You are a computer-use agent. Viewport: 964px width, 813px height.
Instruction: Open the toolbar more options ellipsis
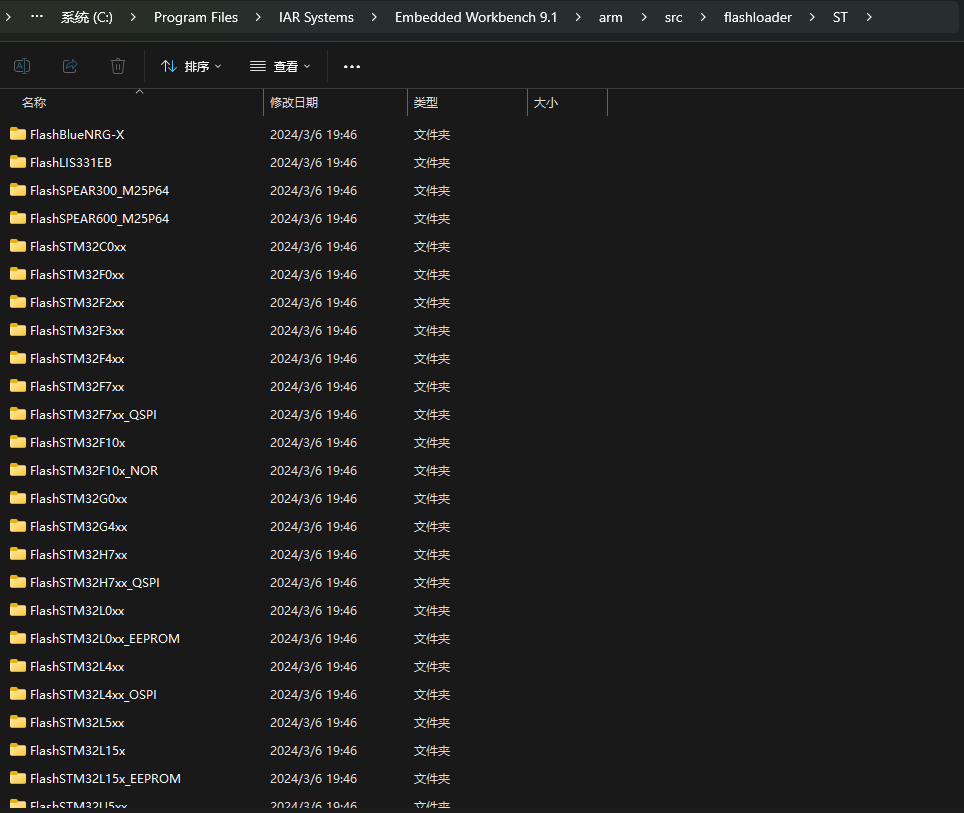point(352,66)
